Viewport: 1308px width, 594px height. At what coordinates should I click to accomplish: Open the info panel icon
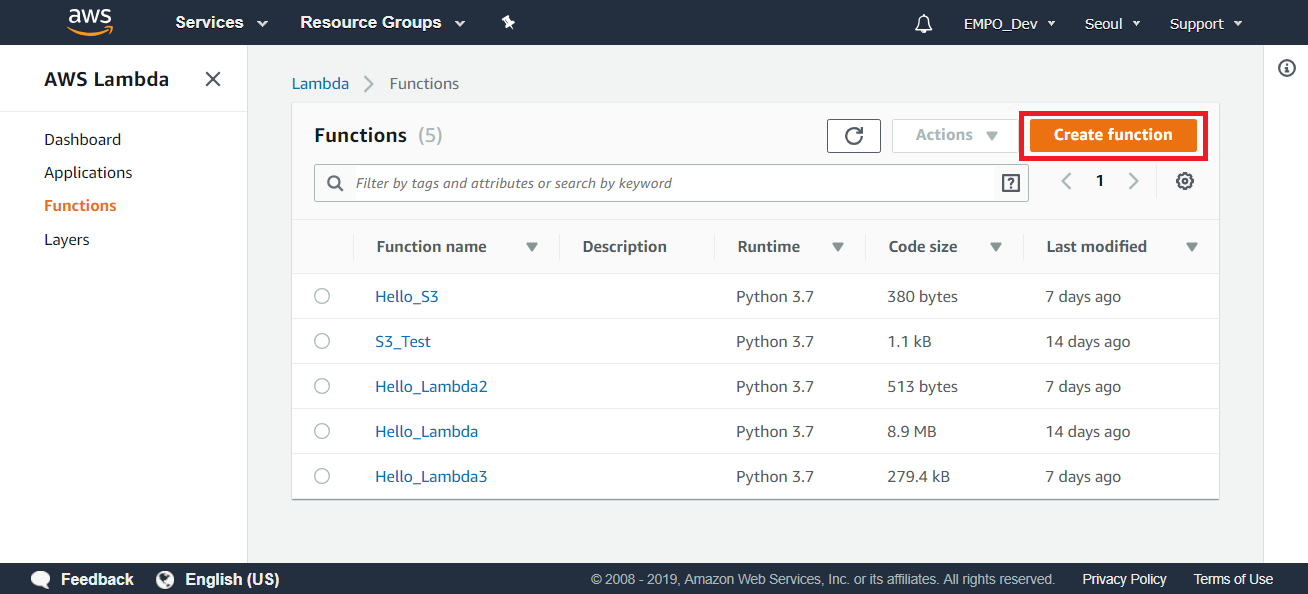click(1287, 68)
